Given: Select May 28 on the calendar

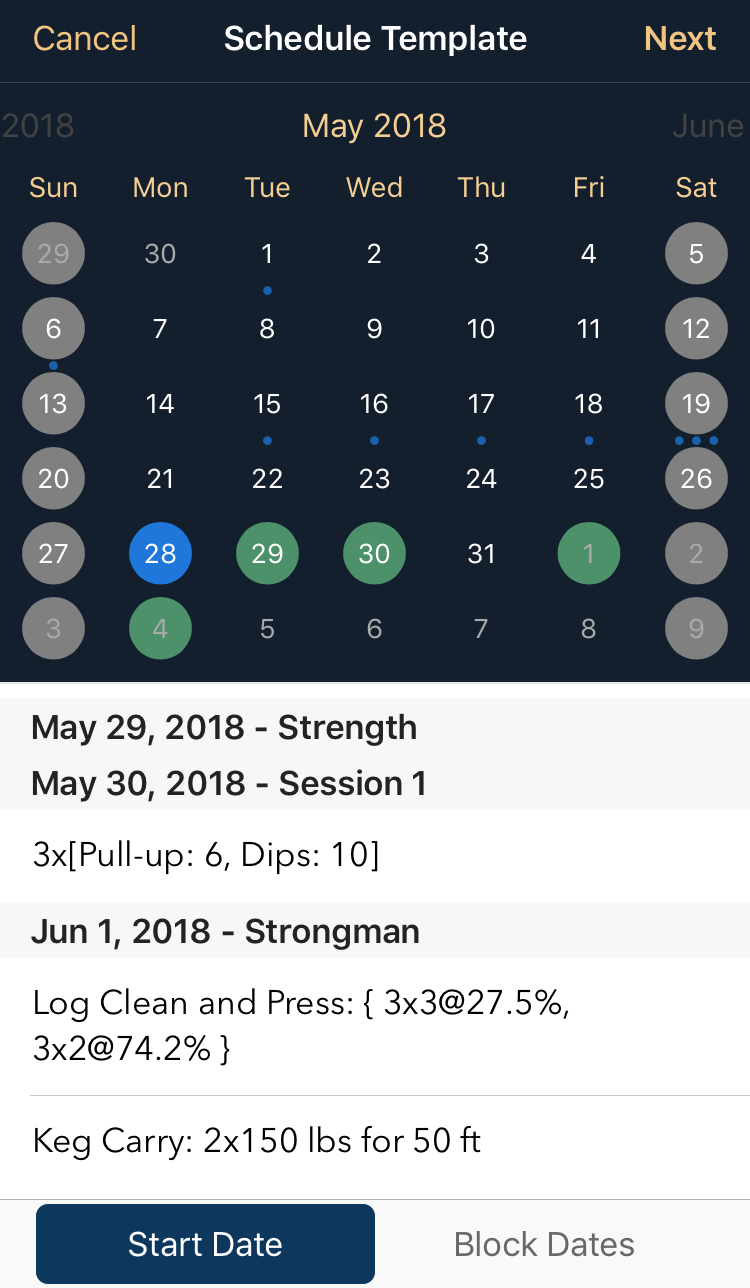Looking at the screenshot, I should pyautogui.click(x=160, y=553).
